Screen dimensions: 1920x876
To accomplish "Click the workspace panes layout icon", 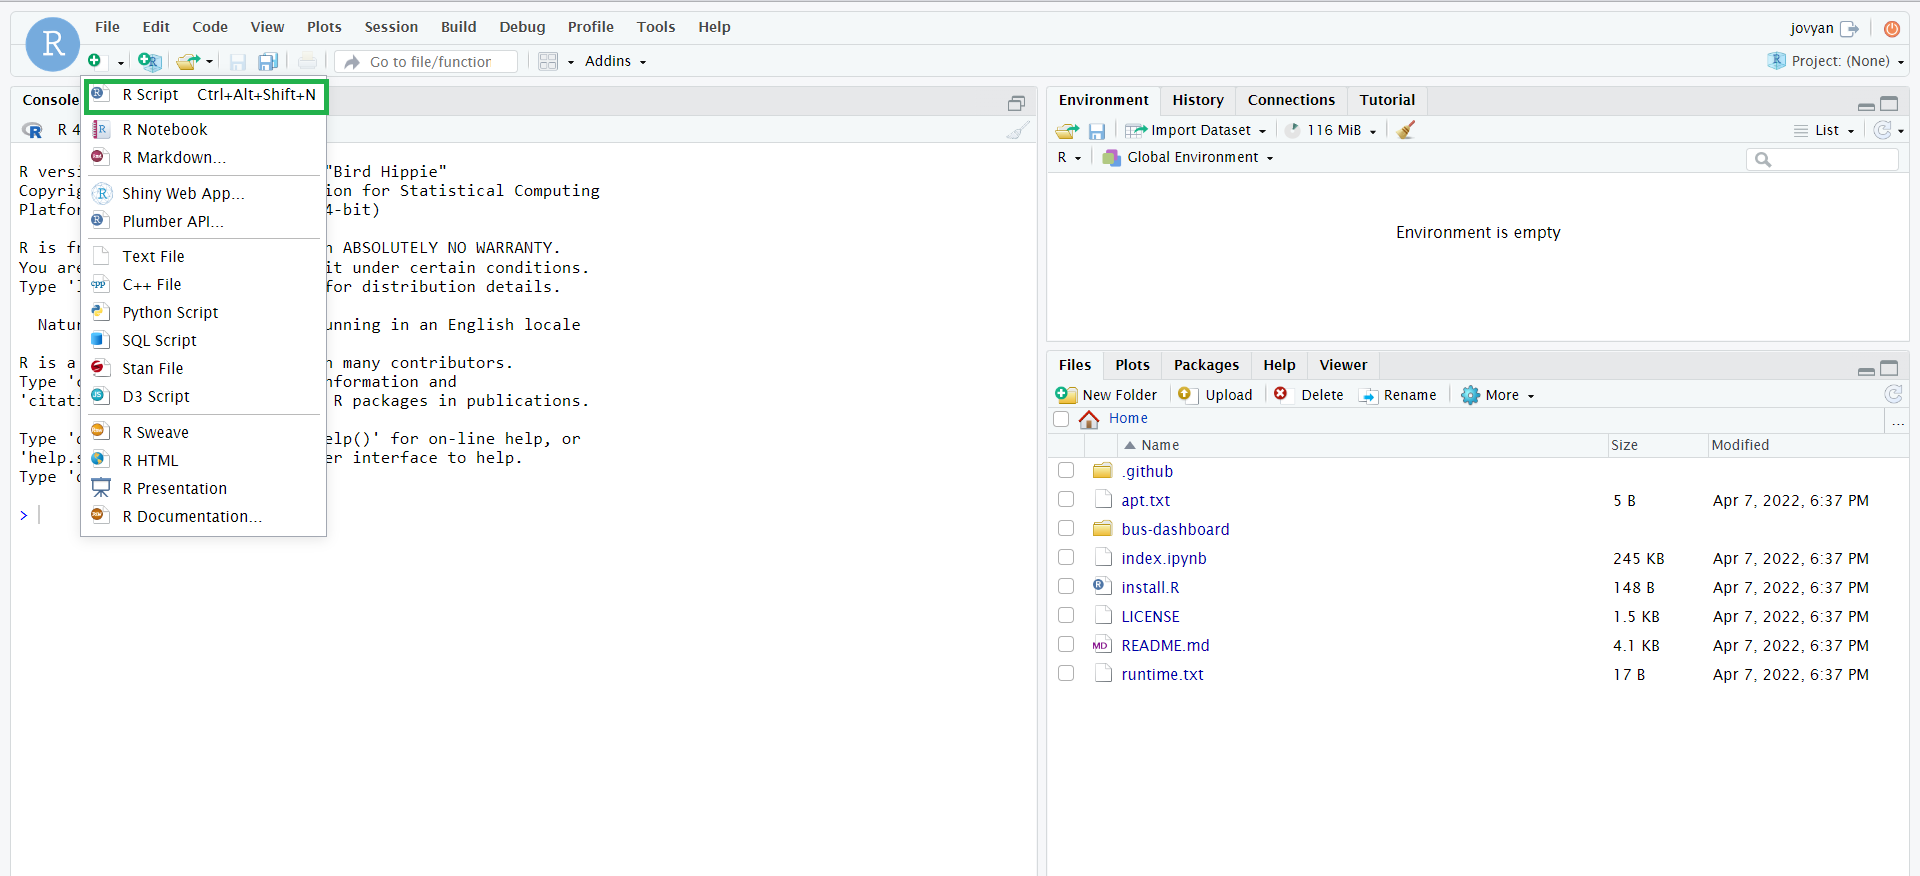I will [x=548, y=62].
